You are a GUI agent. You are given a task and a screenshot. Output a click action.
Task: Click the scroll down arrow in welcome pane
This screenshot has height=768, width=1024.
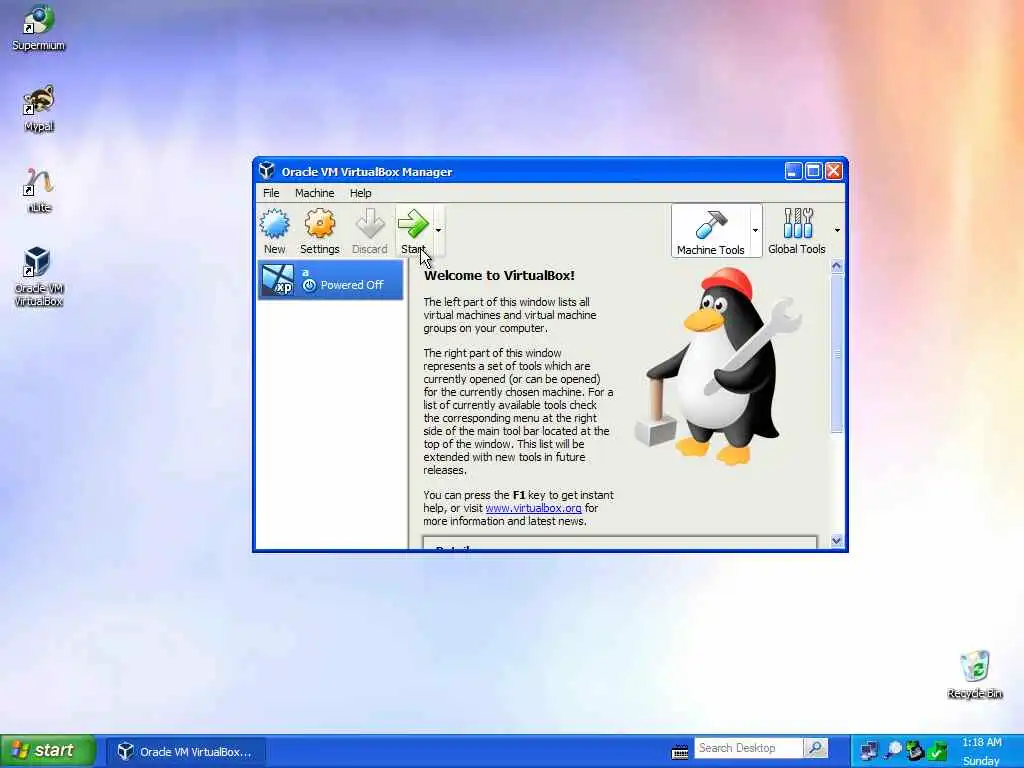837,541
